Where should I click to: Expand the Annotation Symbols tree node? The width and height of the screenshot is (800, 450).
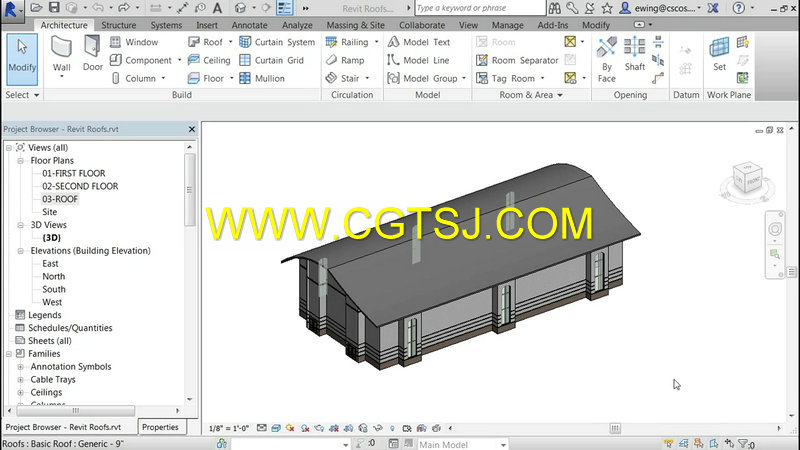(20, 367)
